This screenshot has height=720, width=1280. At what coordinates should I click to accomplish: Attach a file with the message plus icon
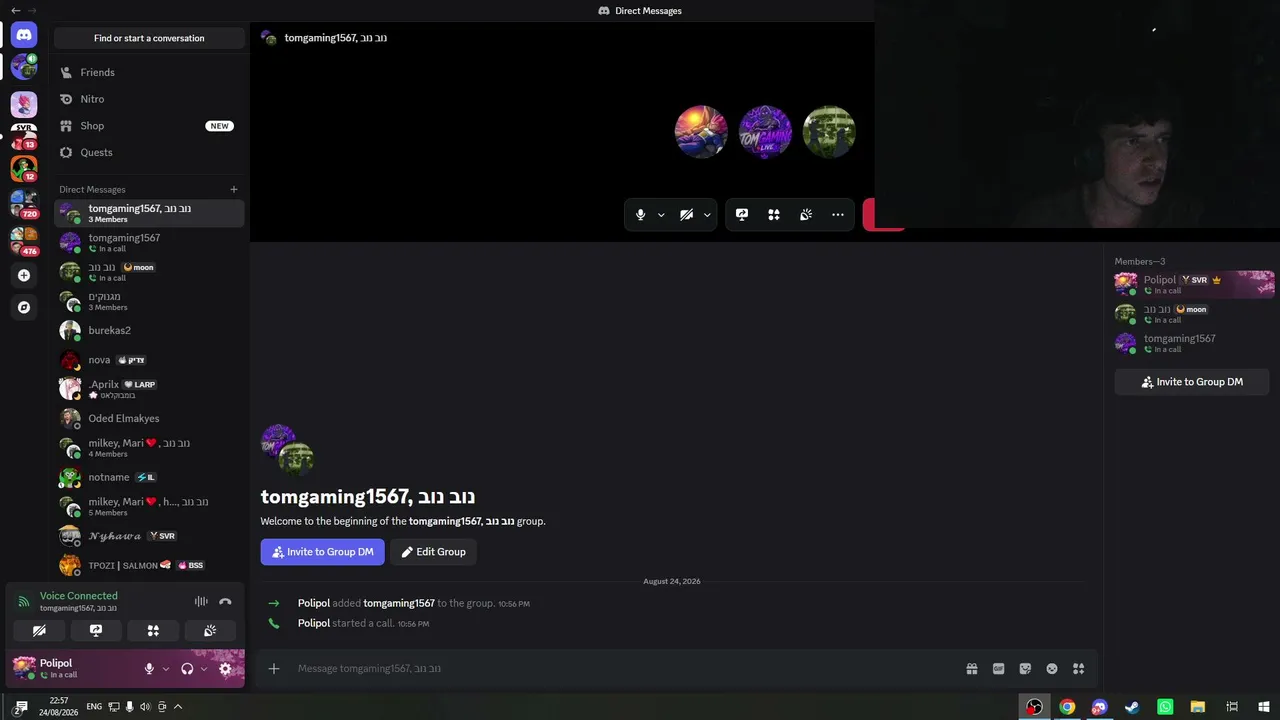coord(274,668)
